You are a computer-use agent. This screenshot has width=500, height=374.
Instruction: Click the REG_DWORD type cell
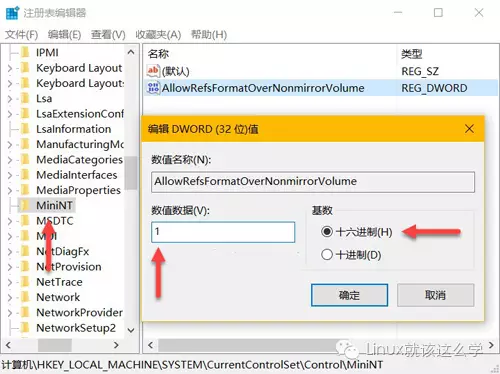click(x=434, y=88)
